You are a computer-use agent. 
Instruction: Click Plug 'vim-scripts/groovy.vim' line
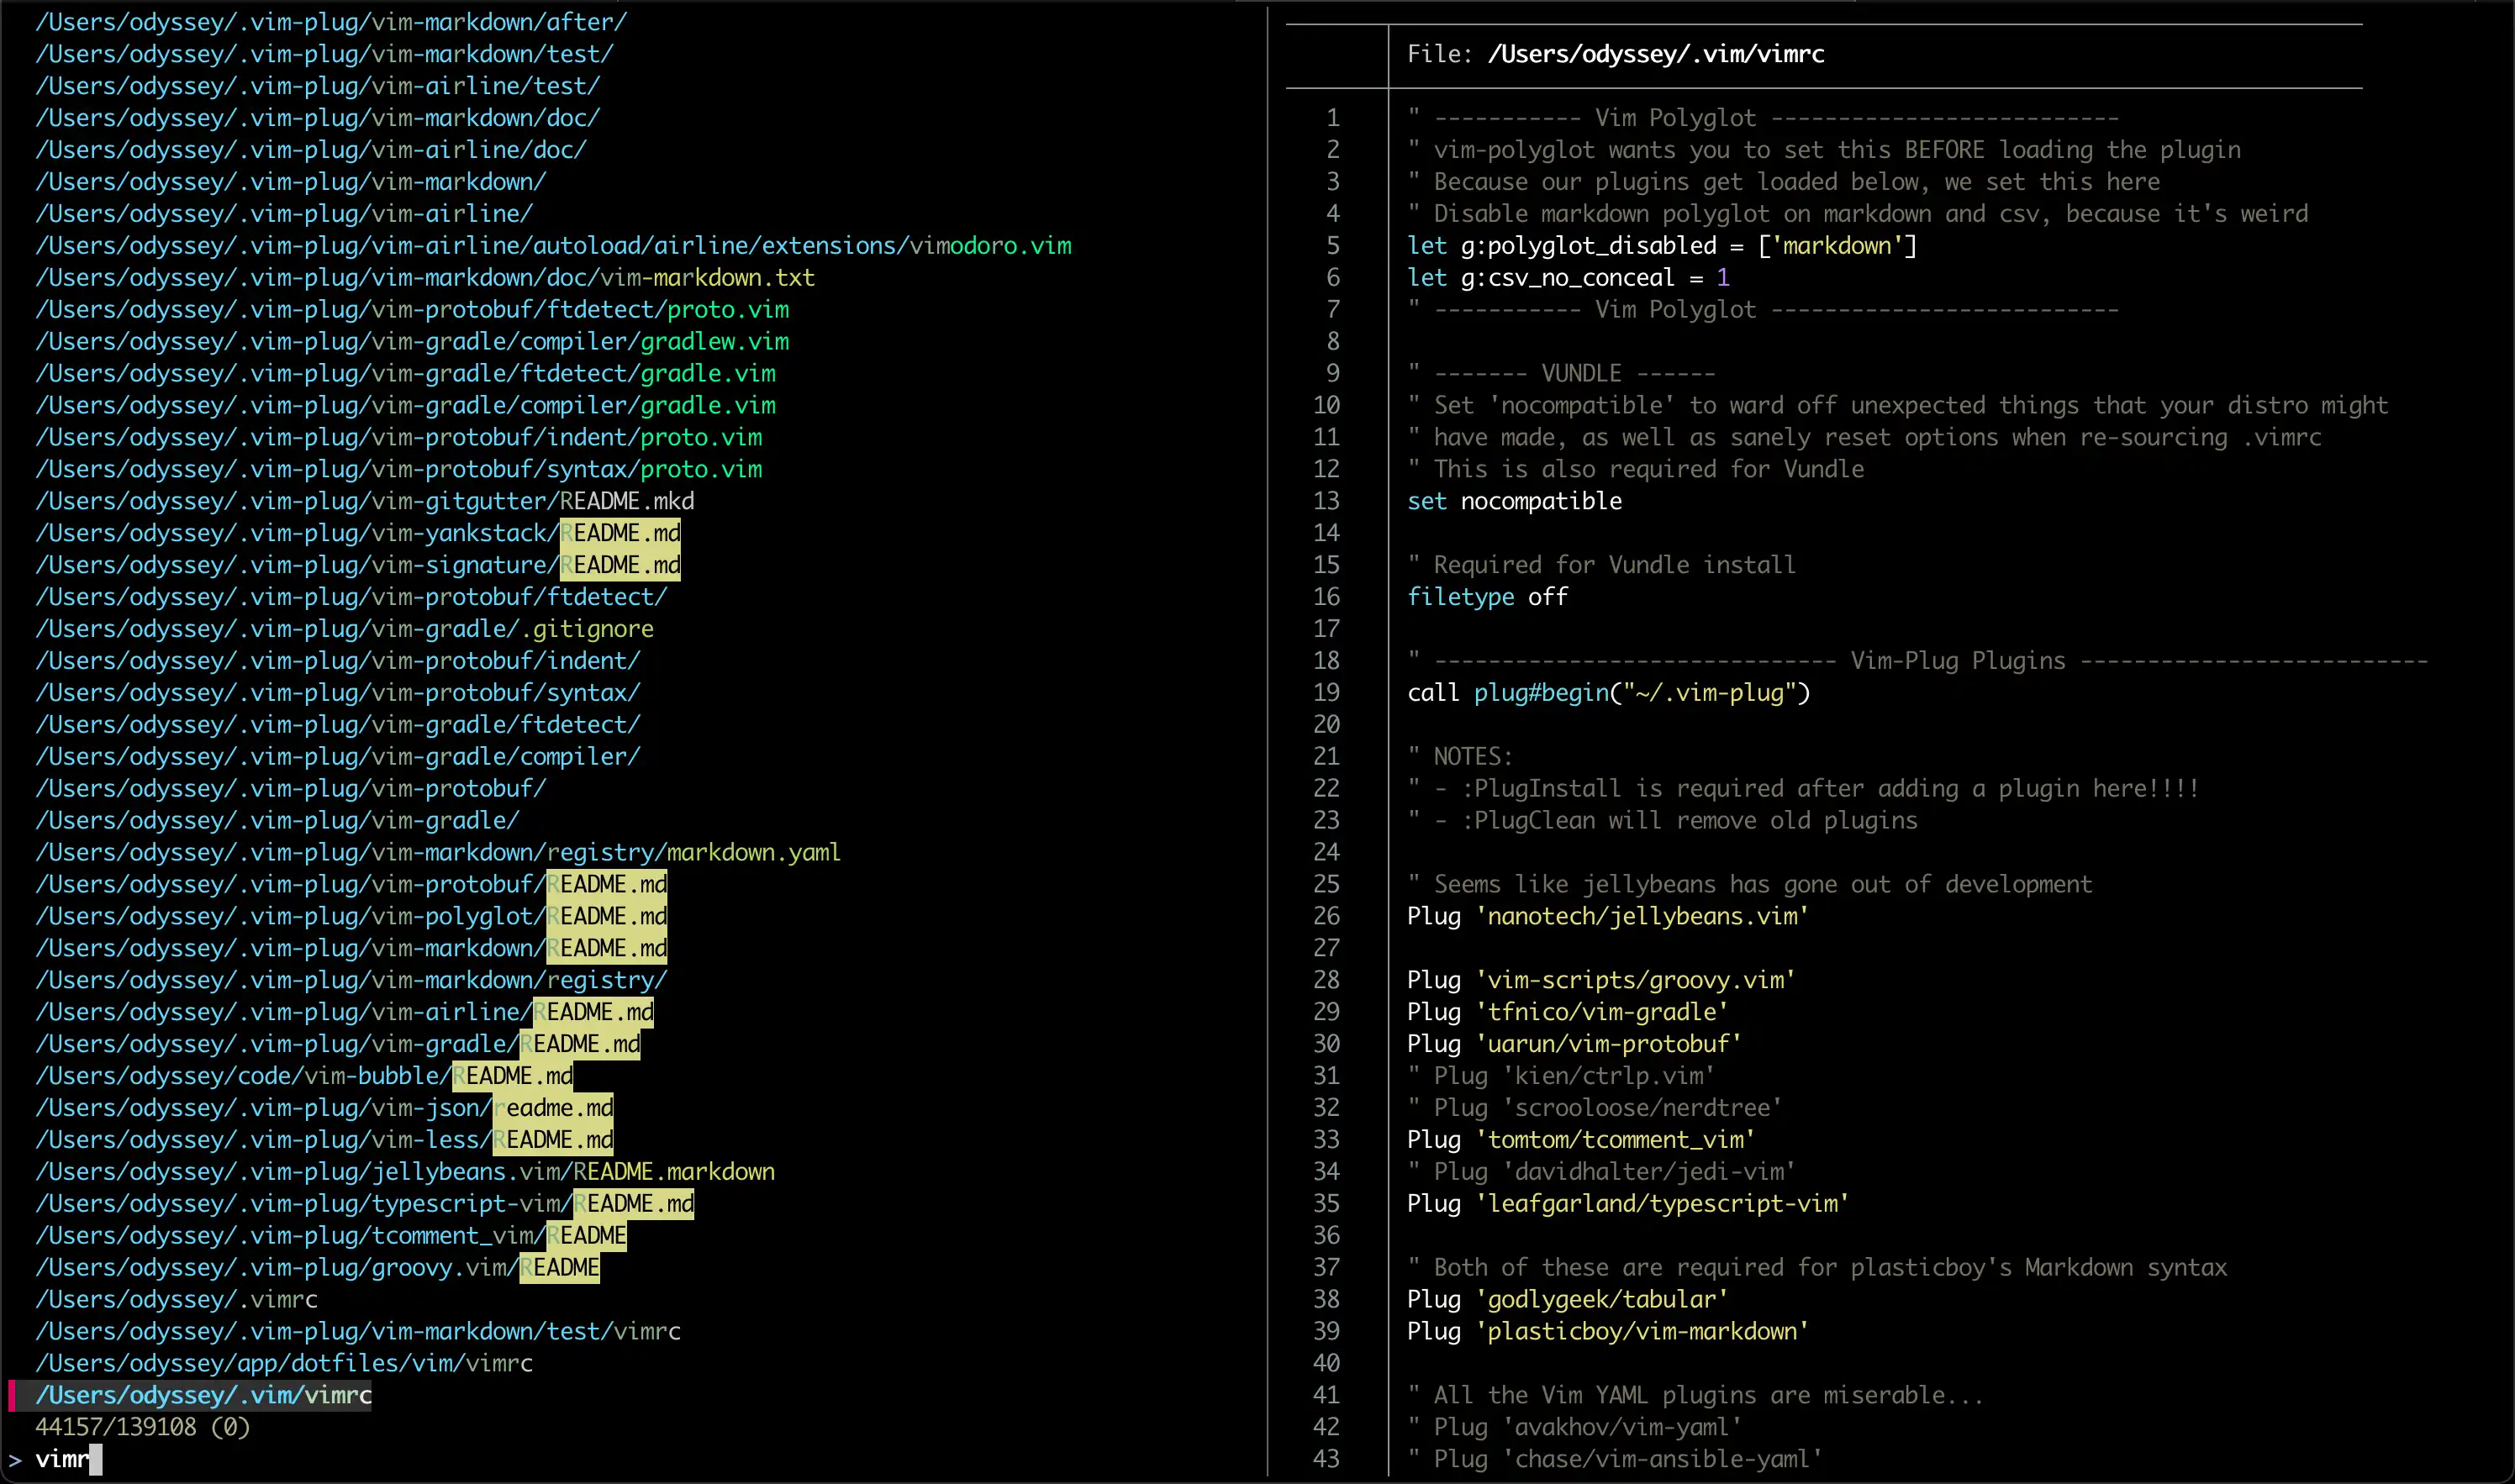click(x=1601, y=980)
